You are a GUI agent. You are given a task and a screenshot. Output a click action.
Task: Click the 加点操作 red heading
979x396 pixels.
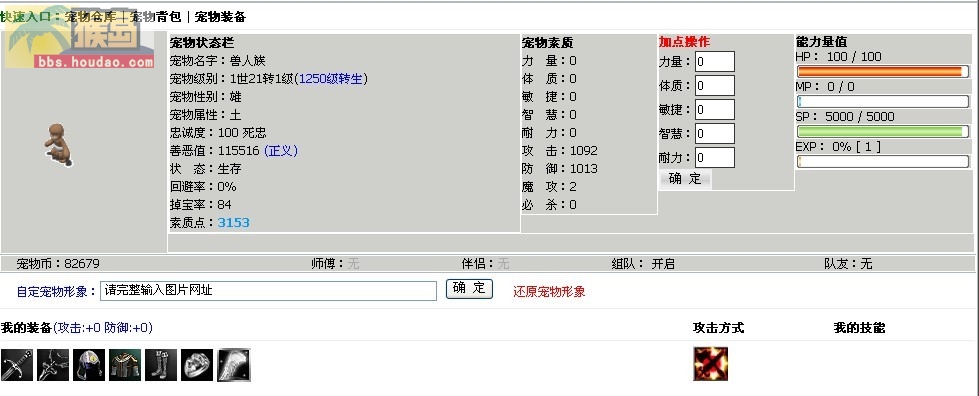click(x=684, y=42)
